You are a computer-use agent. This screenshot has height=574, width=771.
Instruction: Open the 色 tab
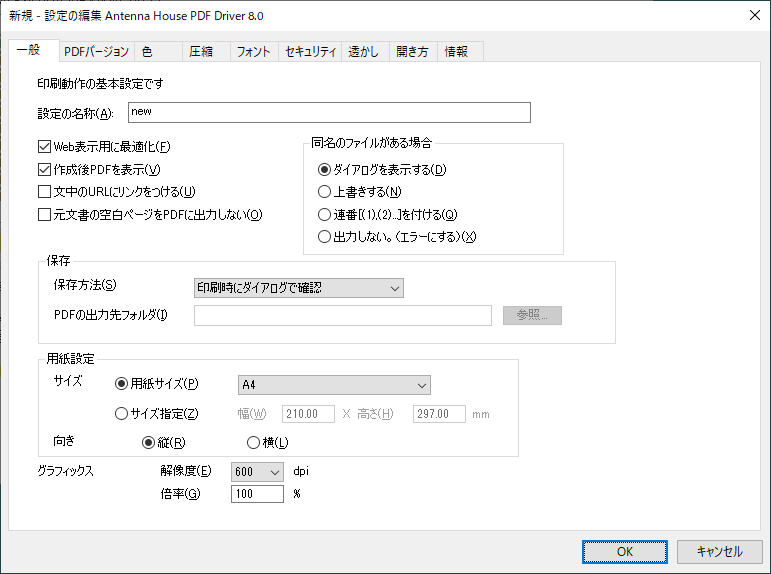click(x=158, y=52)
